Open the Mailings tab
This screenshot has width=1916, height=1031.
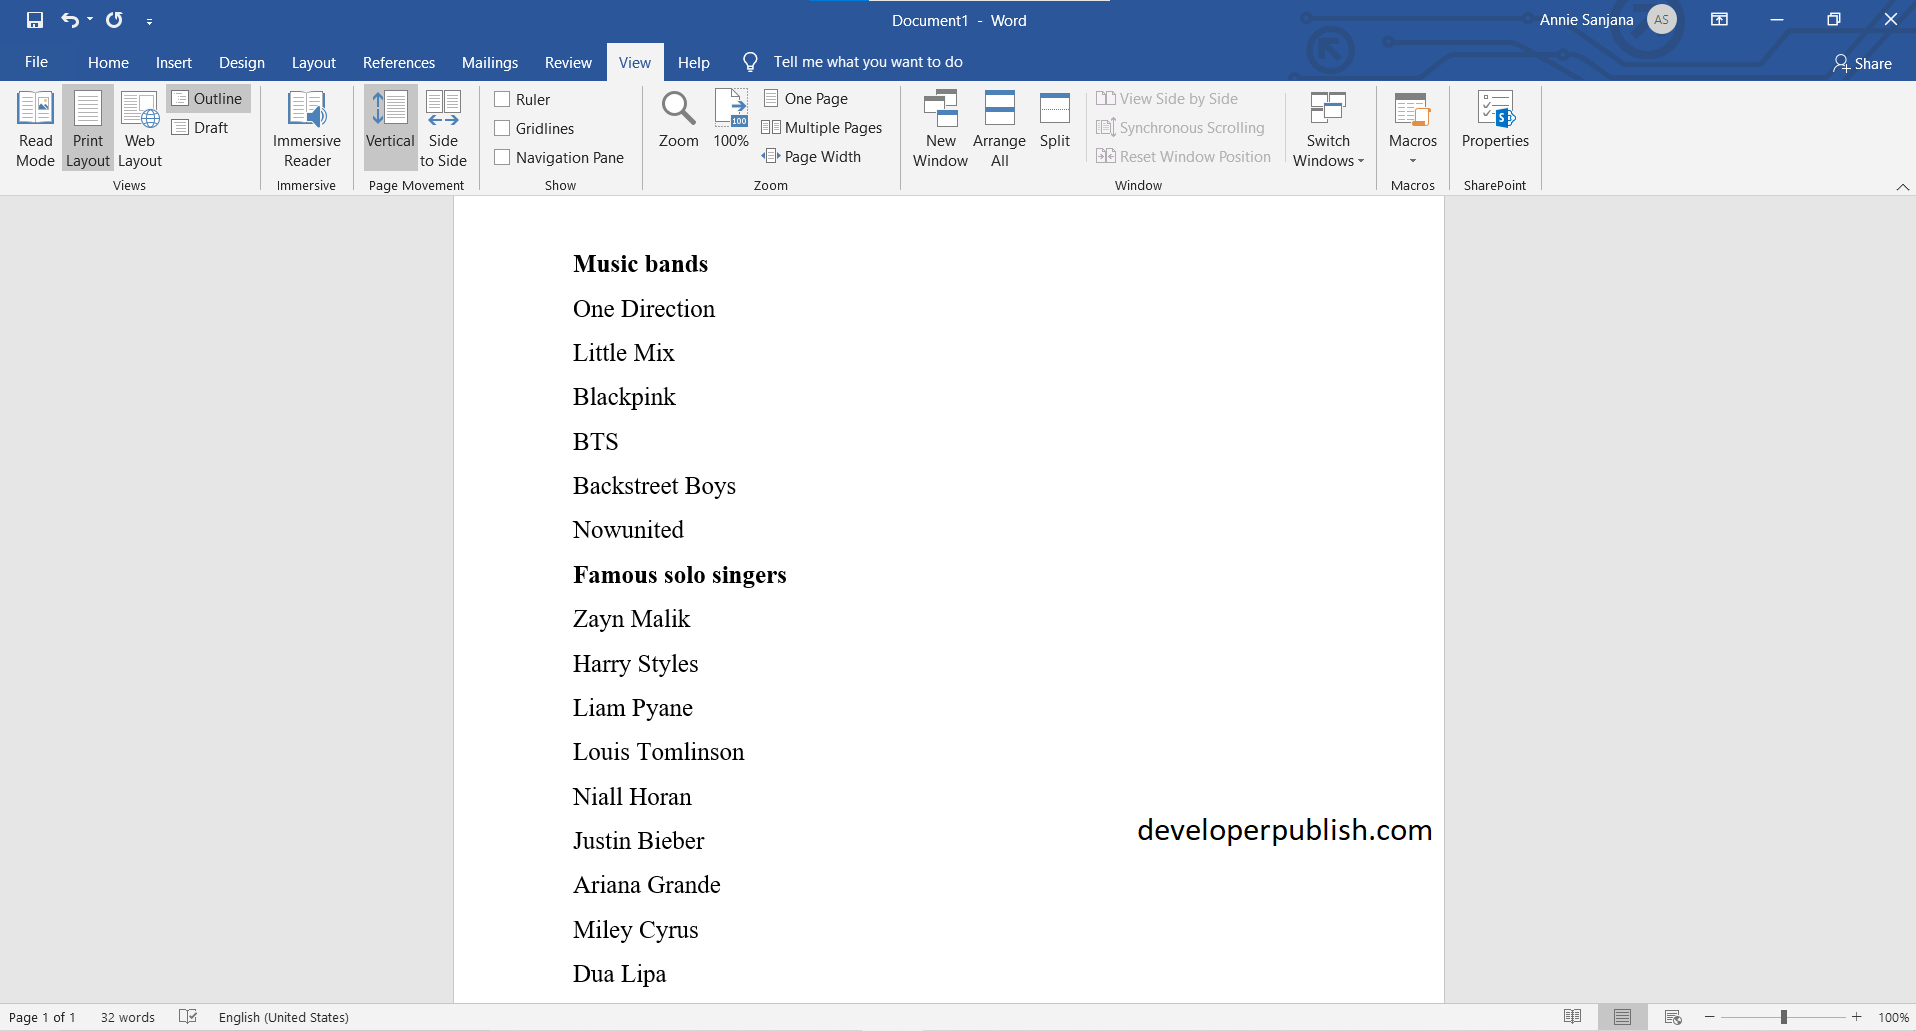click(489, 62)
